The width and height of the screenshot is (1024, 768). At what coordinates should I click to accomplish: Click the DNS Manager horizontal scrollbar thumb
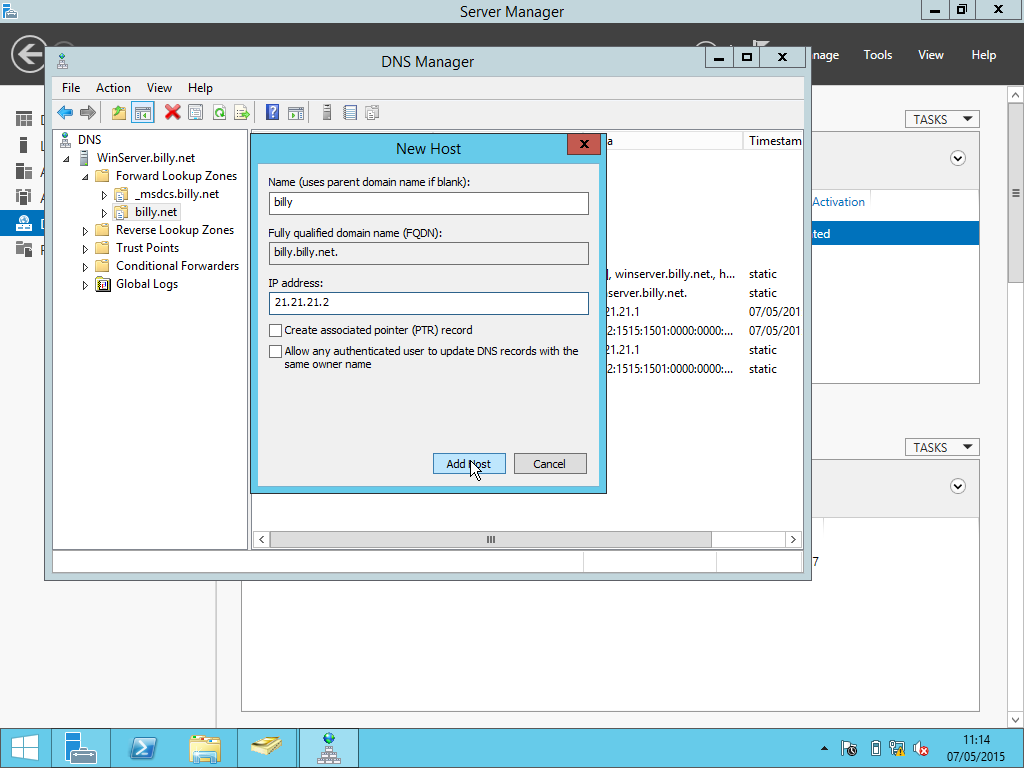[490, 539]
